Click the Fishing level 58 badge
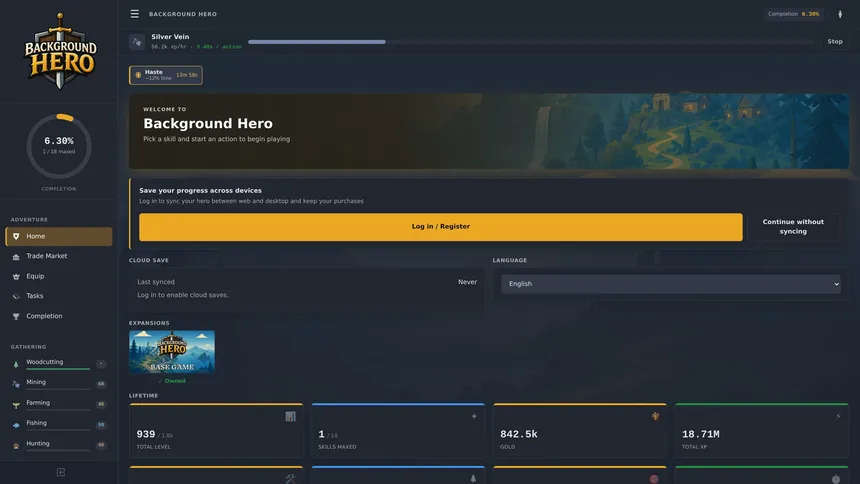The height and width of the screenshot is (484, 860). click(101, 425)
